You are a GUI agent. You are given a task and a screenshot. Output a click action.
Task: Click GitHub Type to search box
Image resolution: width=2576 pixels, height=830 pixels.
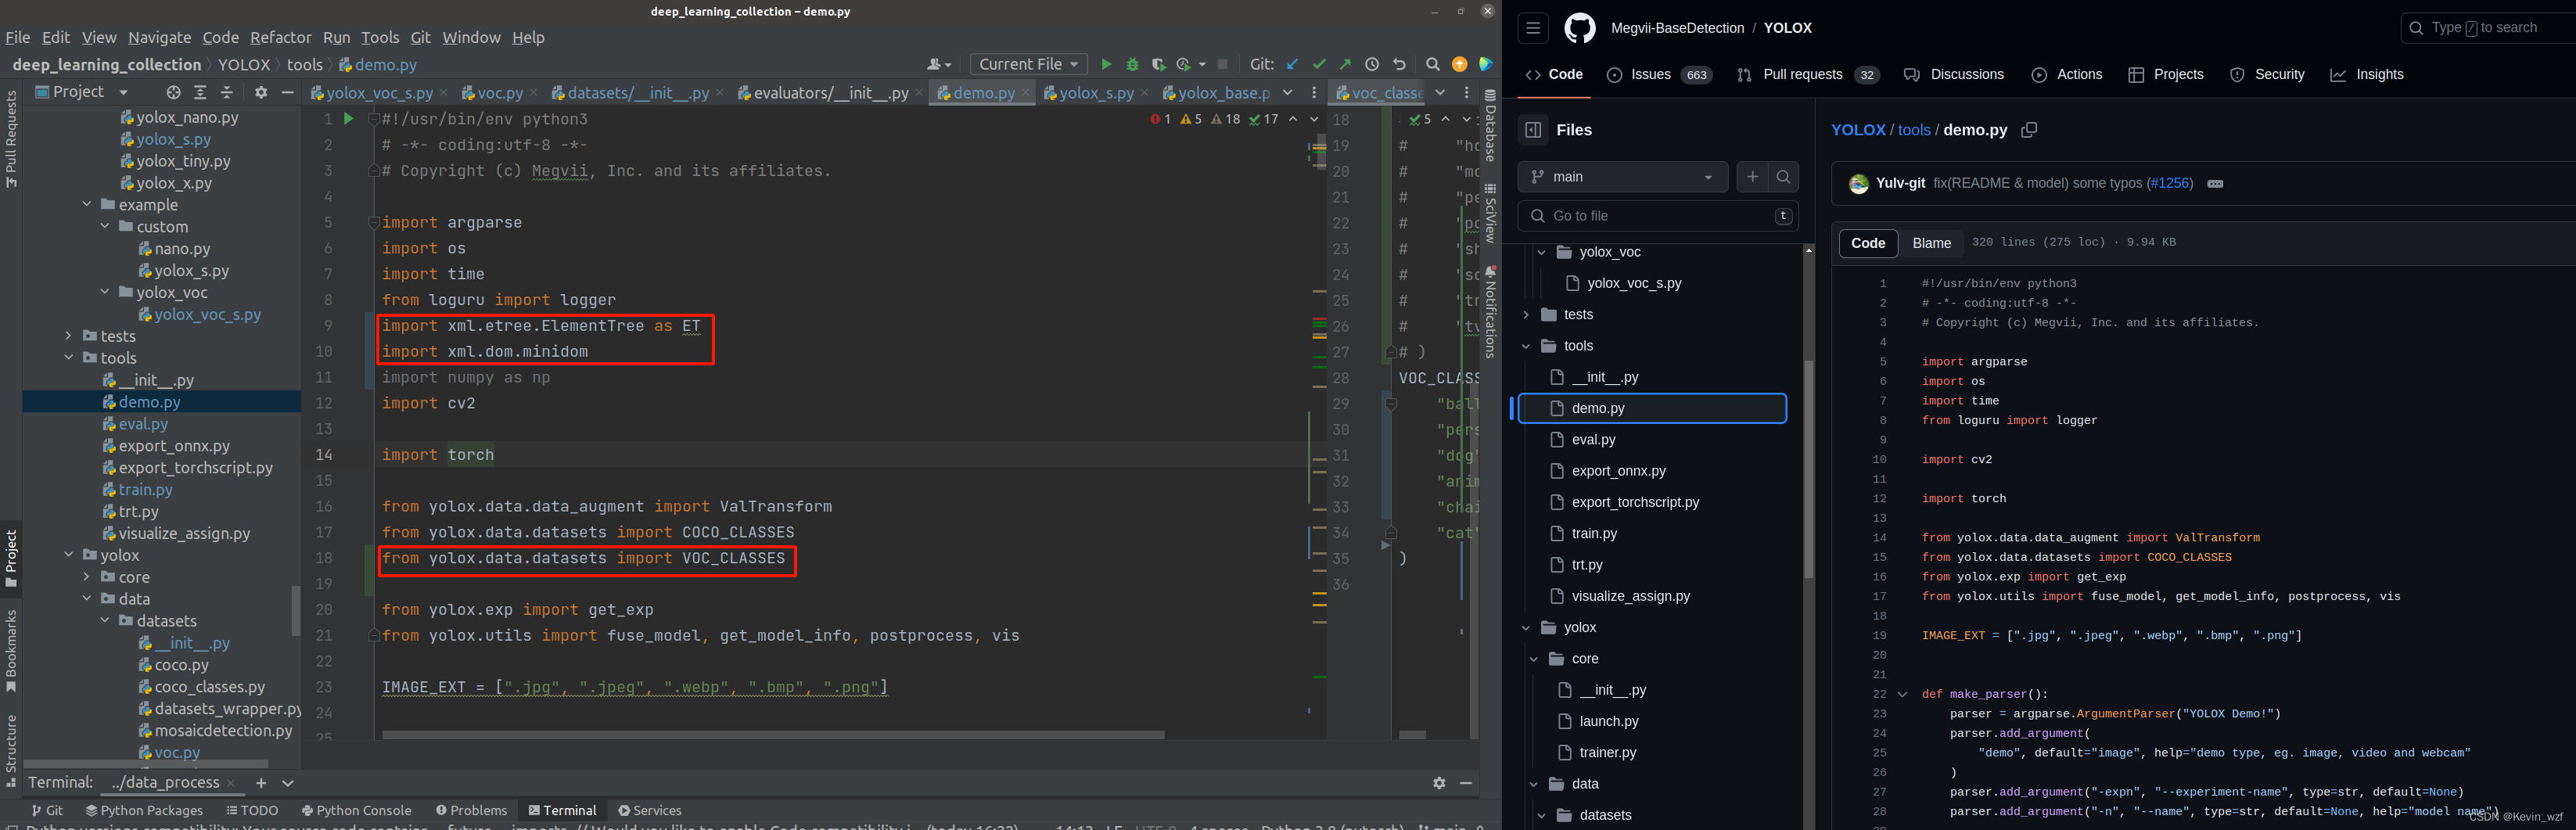(2488, 28)
